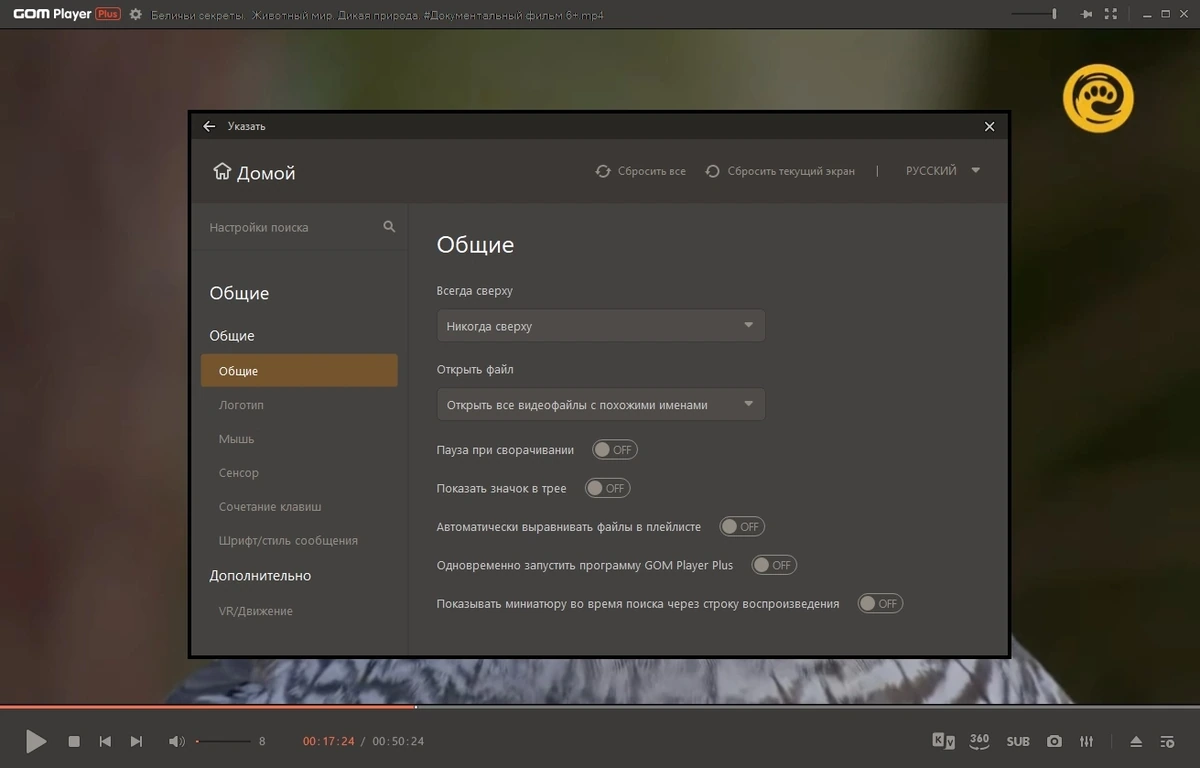Click the Plus badge in title bar

click(108, 15)
